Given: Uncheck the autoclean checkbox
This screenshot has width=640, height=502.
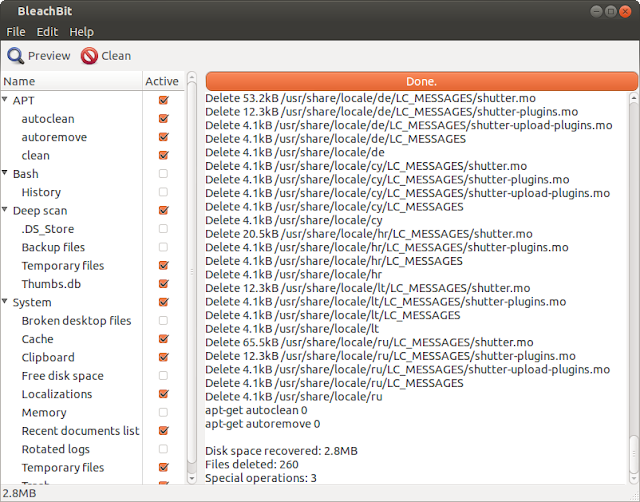Looking at the screenshot, I should 163,118.
